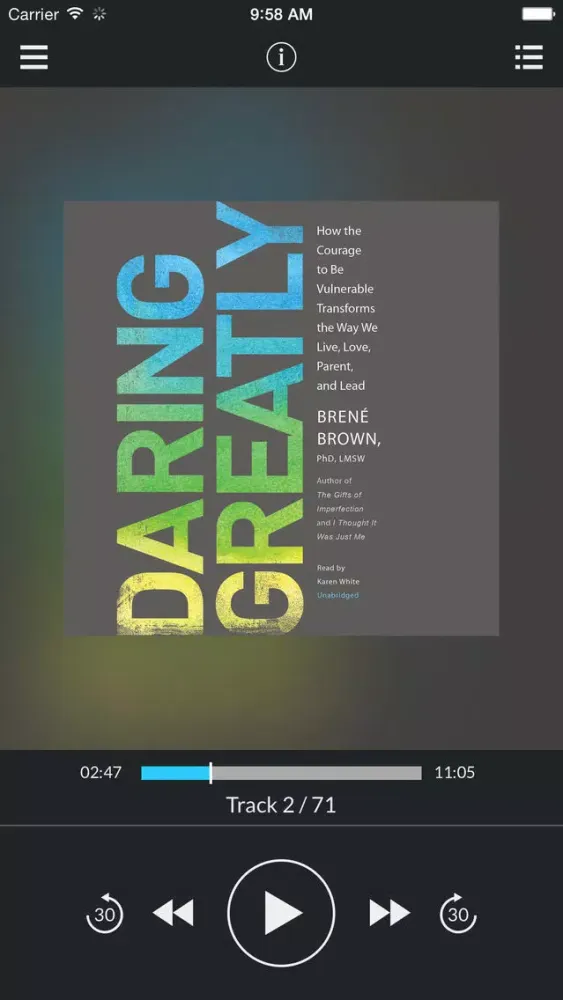Open the hamburger menu

(34, 58)
